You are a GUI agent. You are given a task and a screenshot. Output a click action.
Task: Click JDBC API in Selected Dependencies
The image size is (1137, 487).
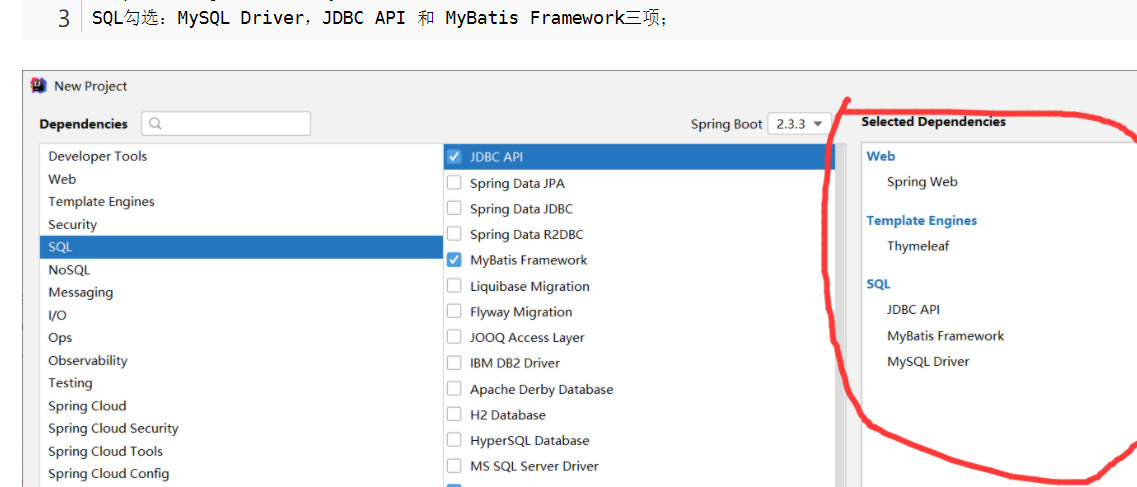point(913,309)
